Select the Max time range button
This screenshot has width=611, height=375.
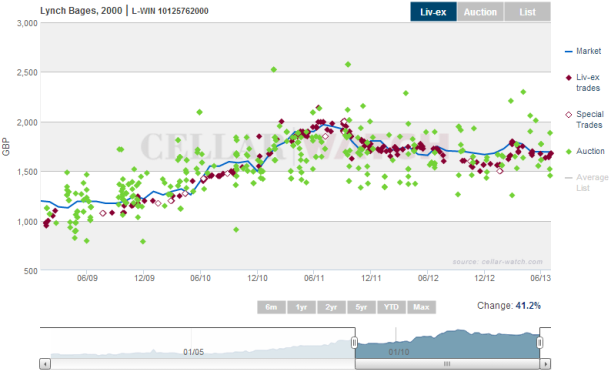click(x=421, y=307)
